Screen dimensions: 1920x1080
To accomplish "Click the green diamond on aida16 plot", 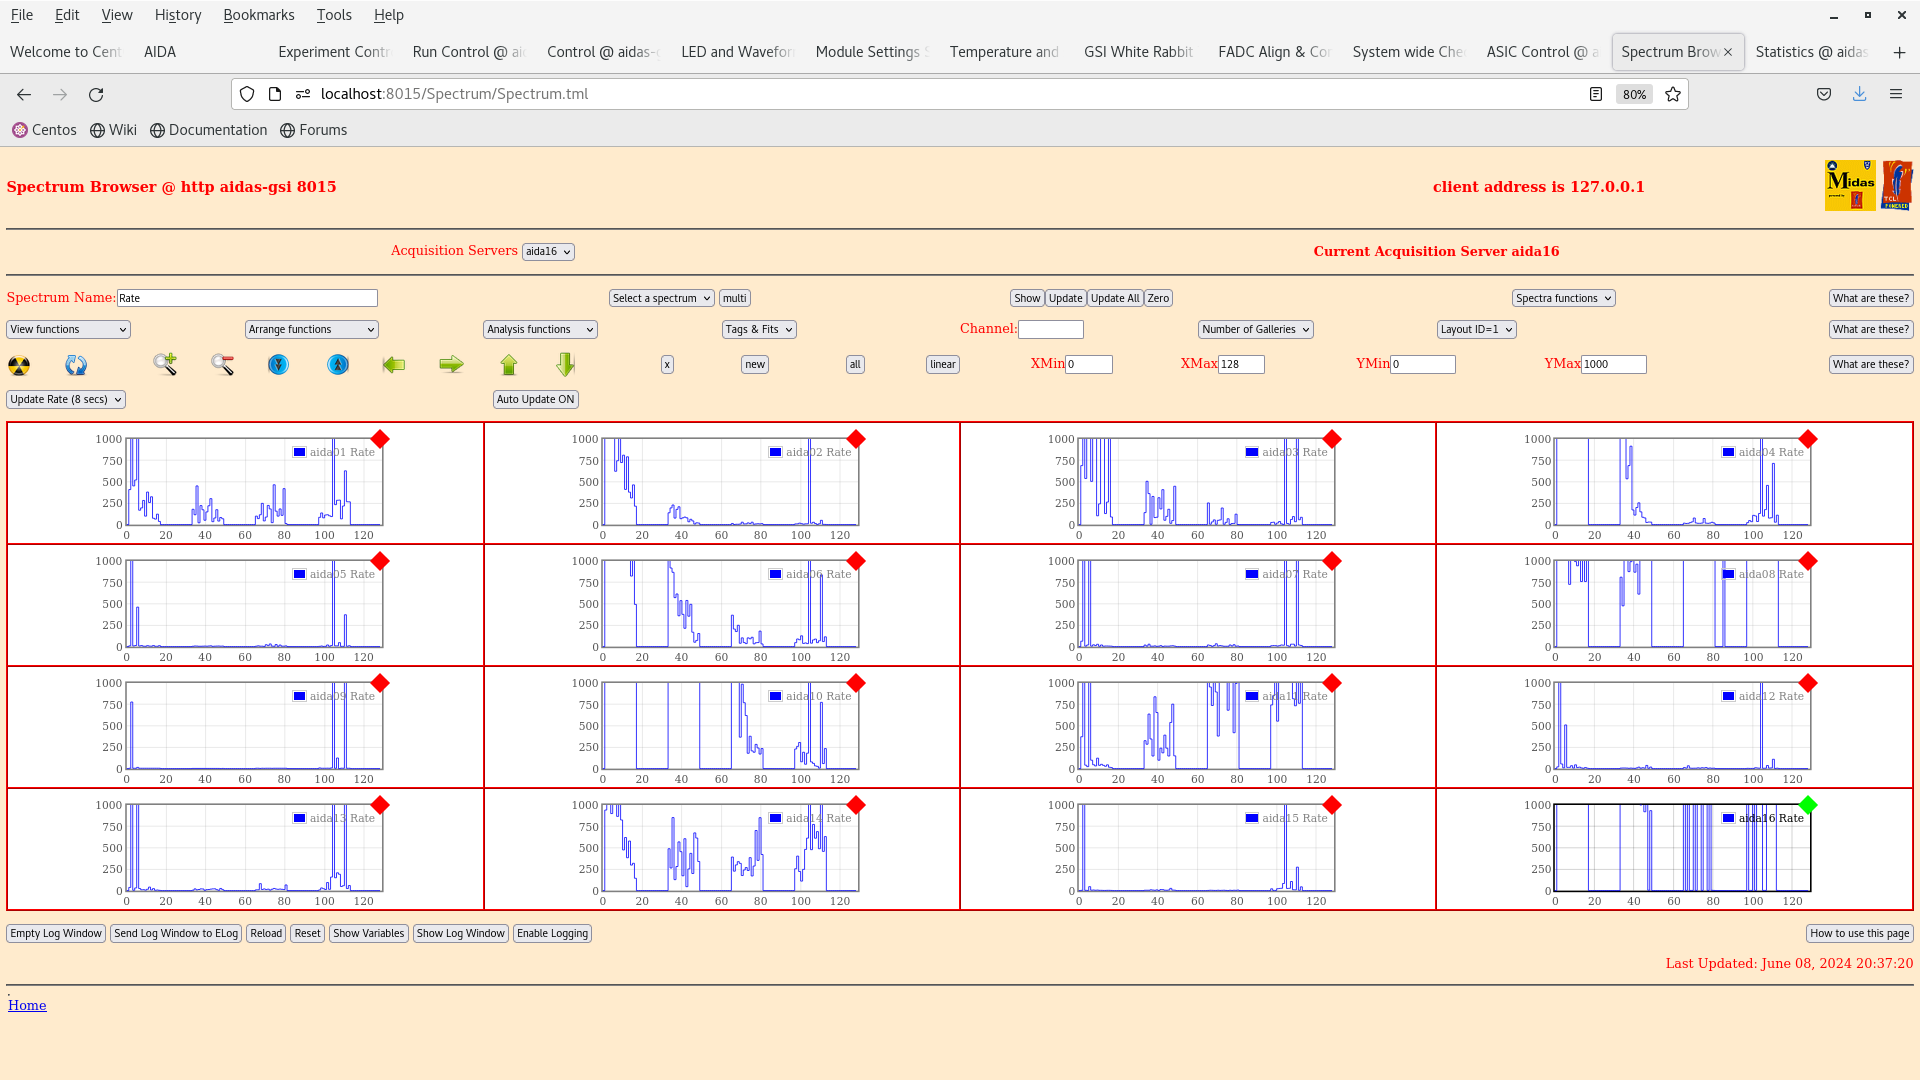I will tap(1807, 805).
